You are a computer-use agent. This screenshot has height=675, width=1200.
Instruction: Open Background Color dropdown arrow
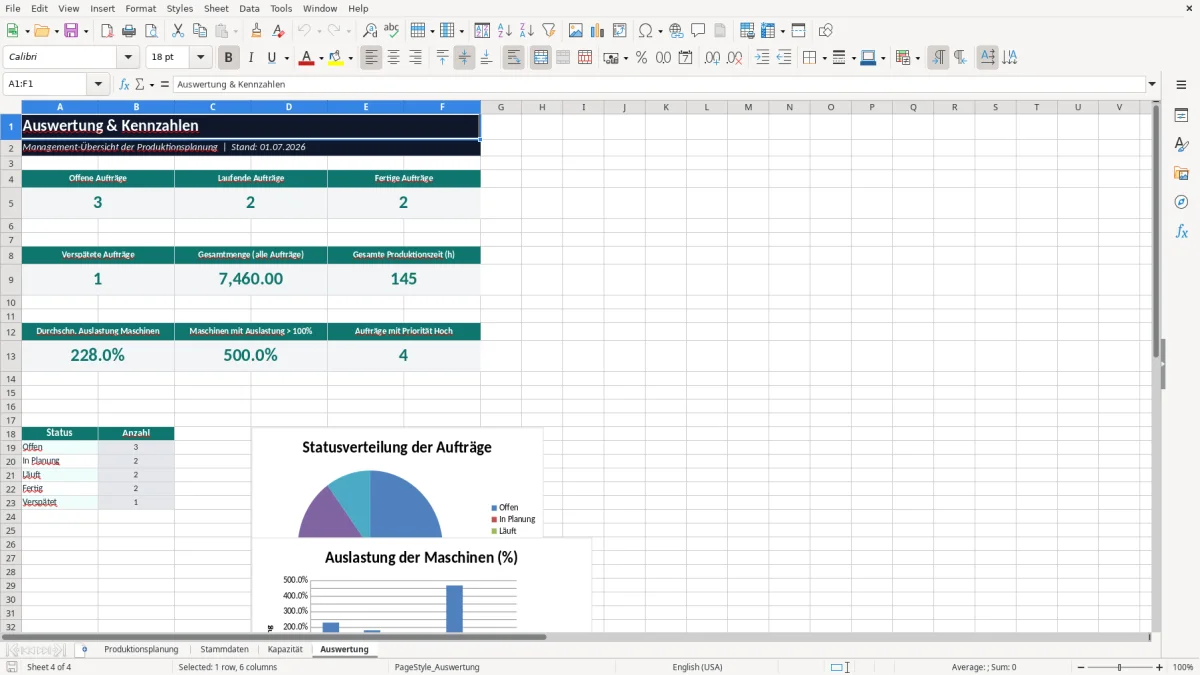click(351, 58)
